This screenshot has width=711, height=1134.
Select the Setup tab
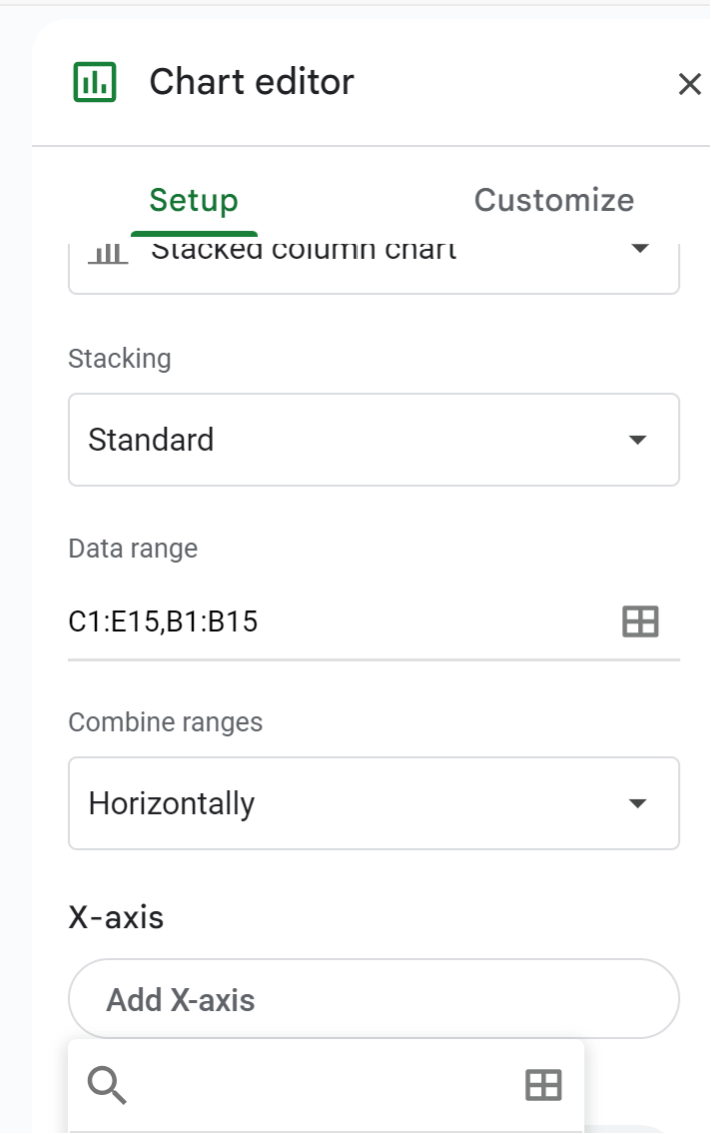click(x=194, y=199)
